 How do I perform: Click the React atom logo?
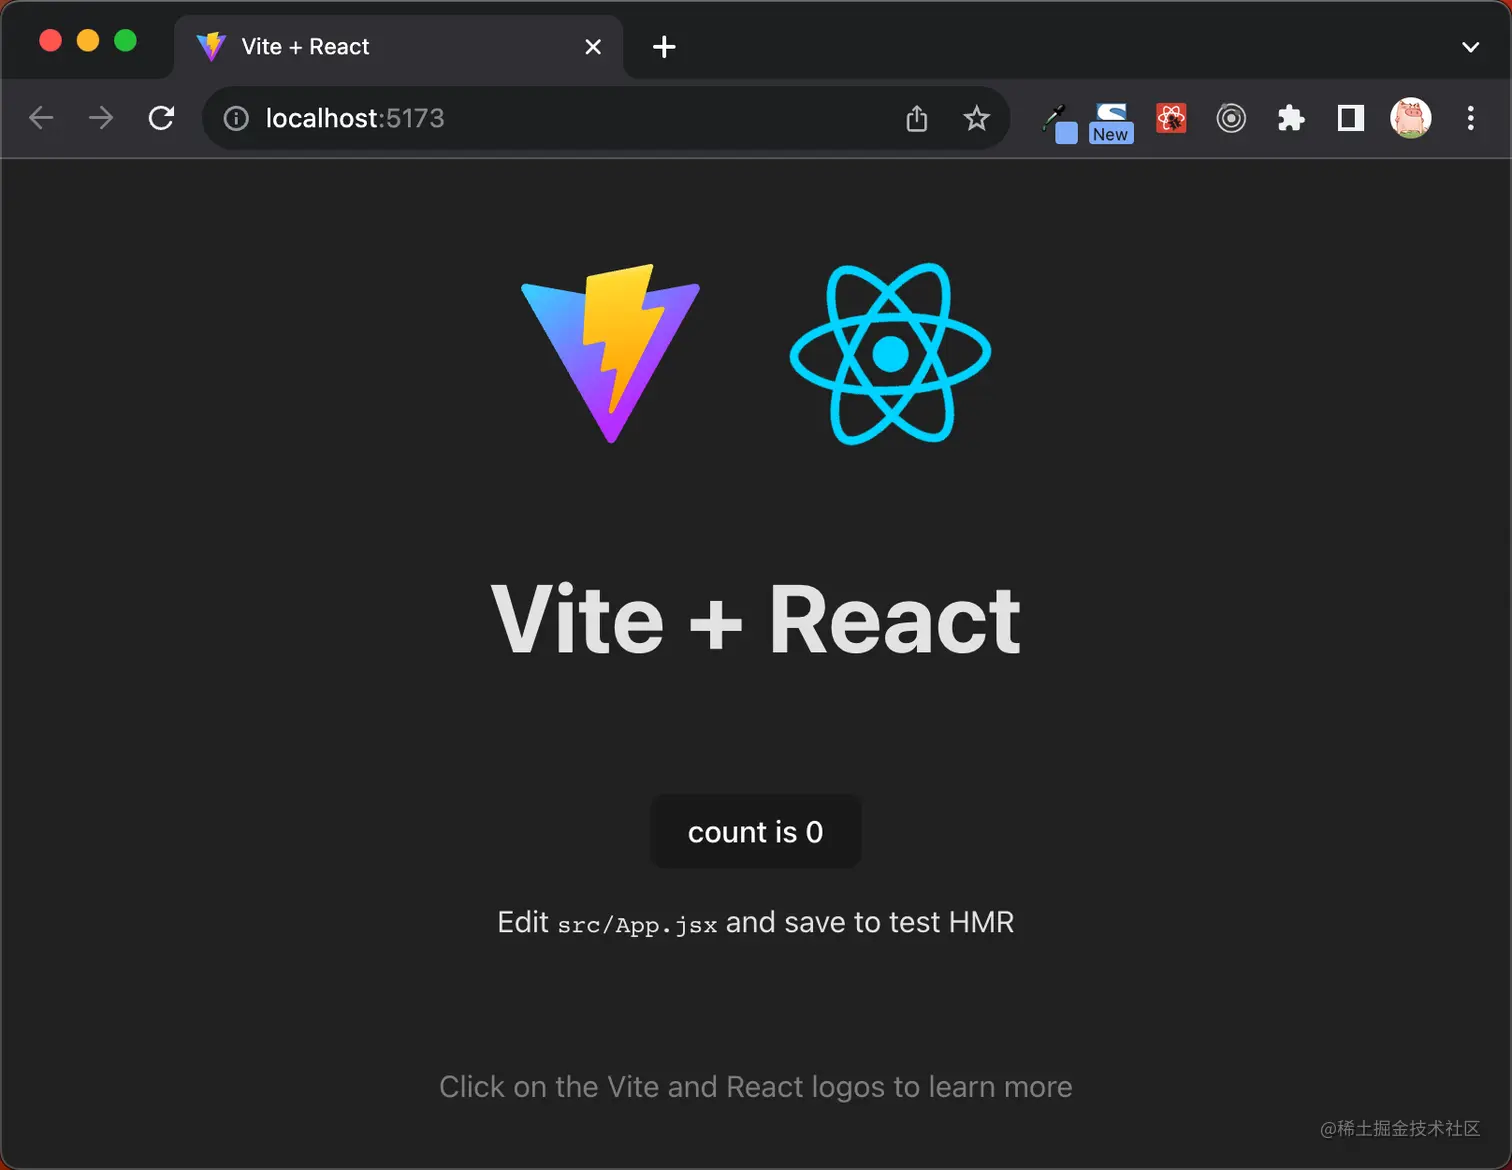[890, 353]
